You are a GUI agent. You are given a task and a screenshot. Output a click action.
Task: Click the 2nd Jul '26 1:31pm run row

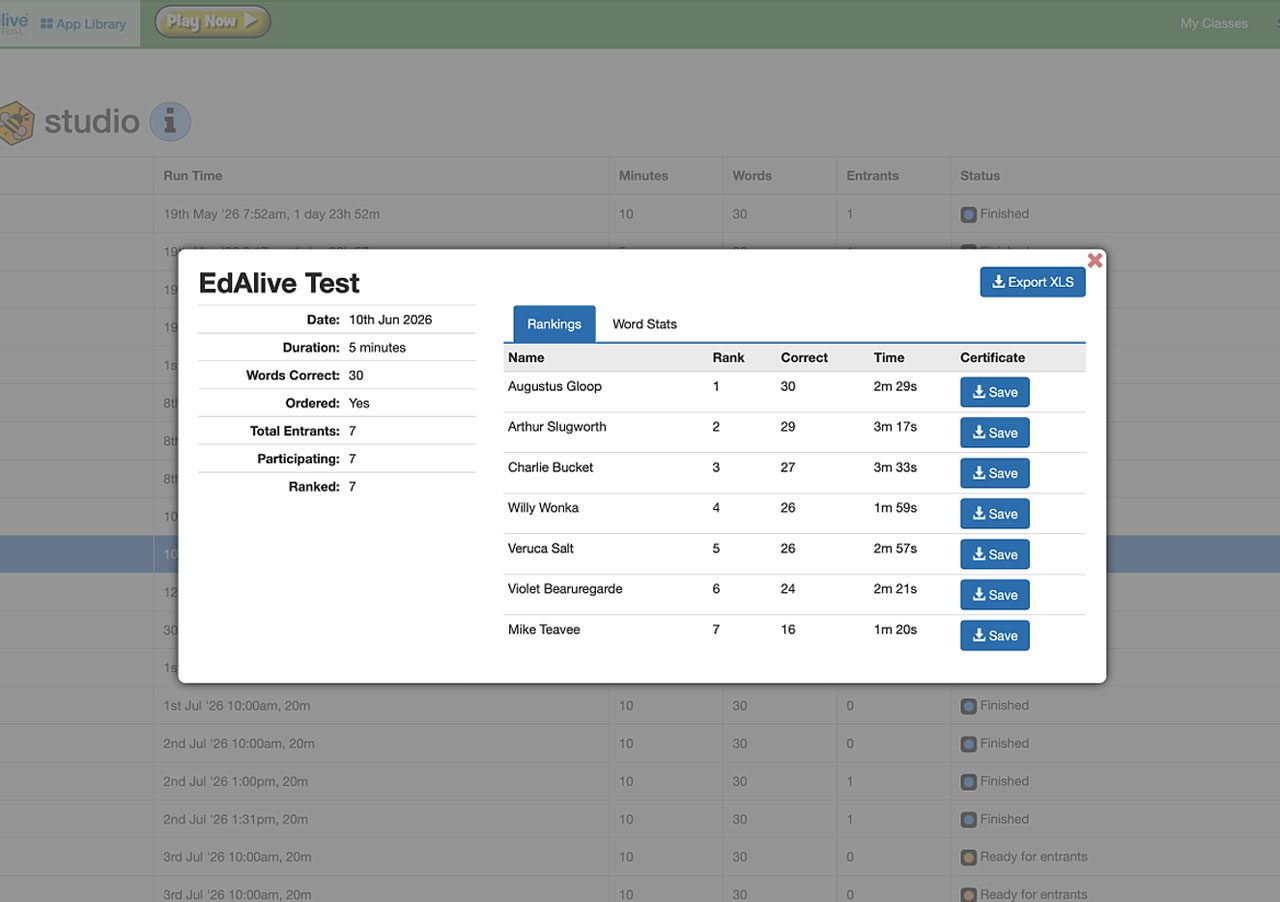(640, 820)
